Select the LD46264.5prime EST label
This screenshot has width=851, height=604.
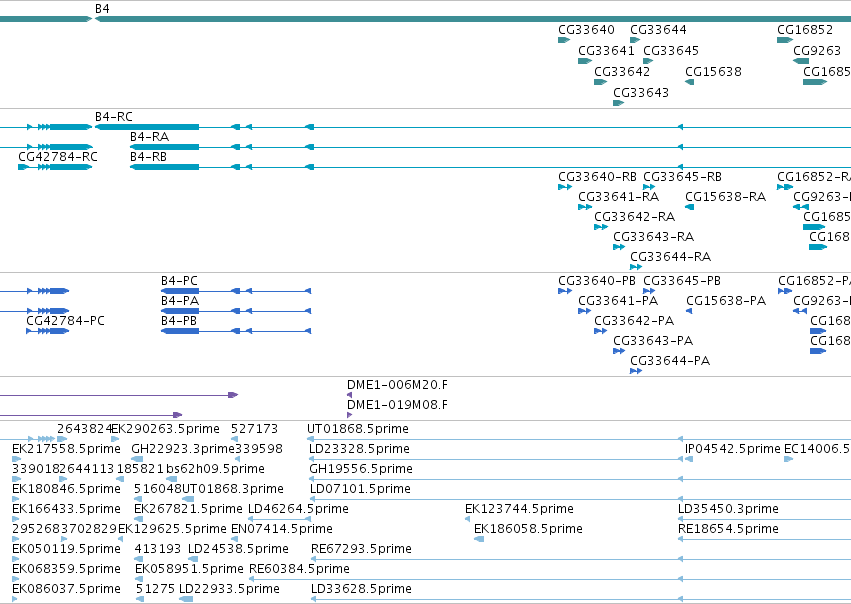pos(298,509)
